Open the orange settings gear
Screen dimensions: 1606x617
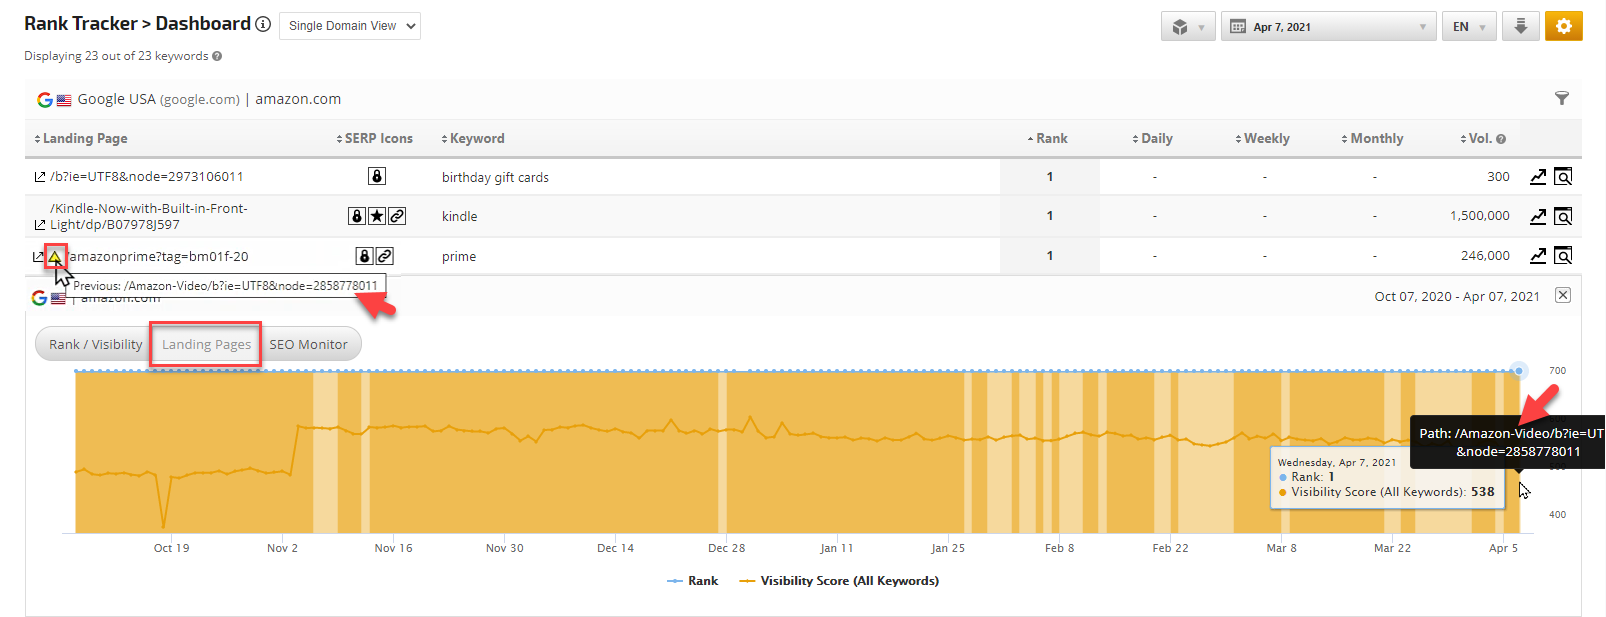point(1563,27)
